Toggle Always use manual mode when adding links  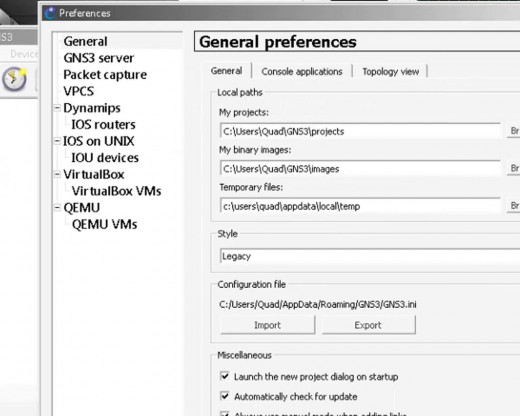pyautogui.click(x=225, y=414)
